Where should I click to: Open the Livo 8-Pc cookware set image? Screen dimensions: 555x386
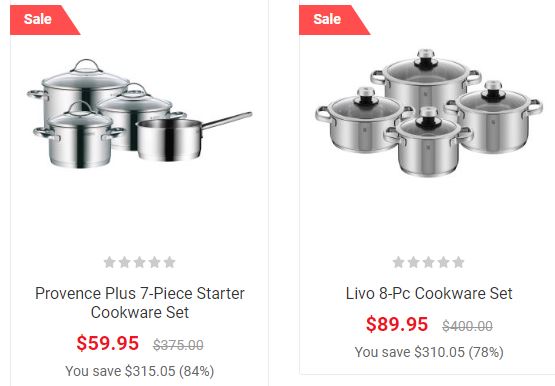pos(429,113)
